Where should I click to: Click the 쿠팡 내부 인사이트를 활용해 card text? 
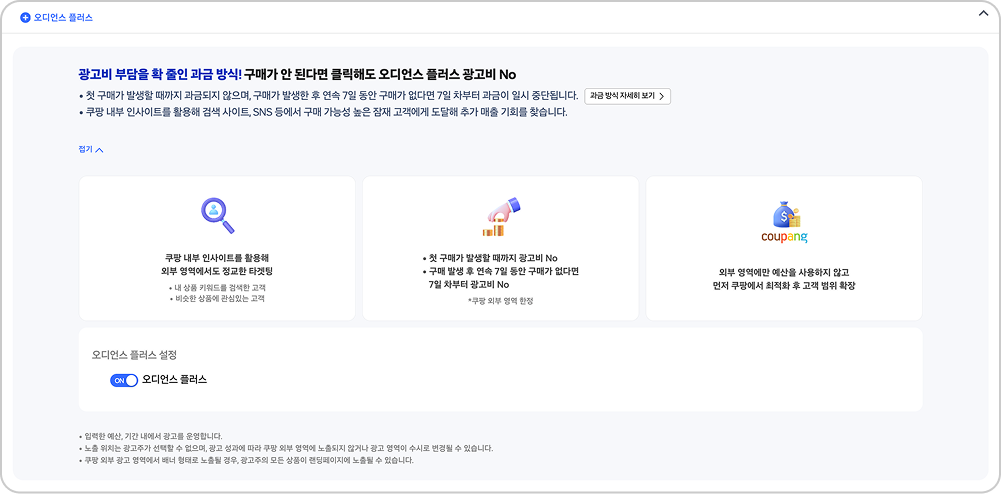217,257
